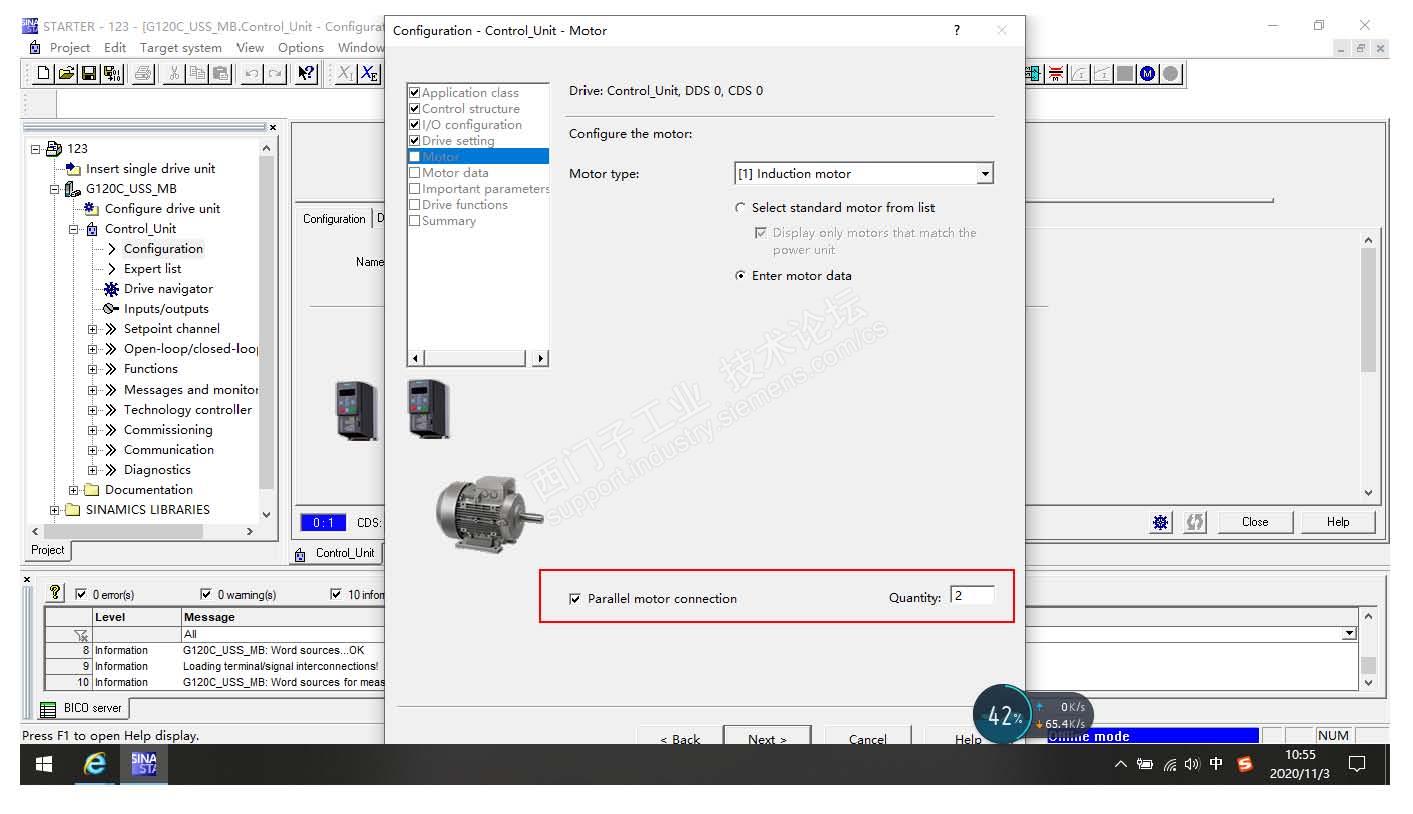This screenshot has height=814, width=1413.
Task: Click the gray circle toolbar icon
Action: 1170,73
